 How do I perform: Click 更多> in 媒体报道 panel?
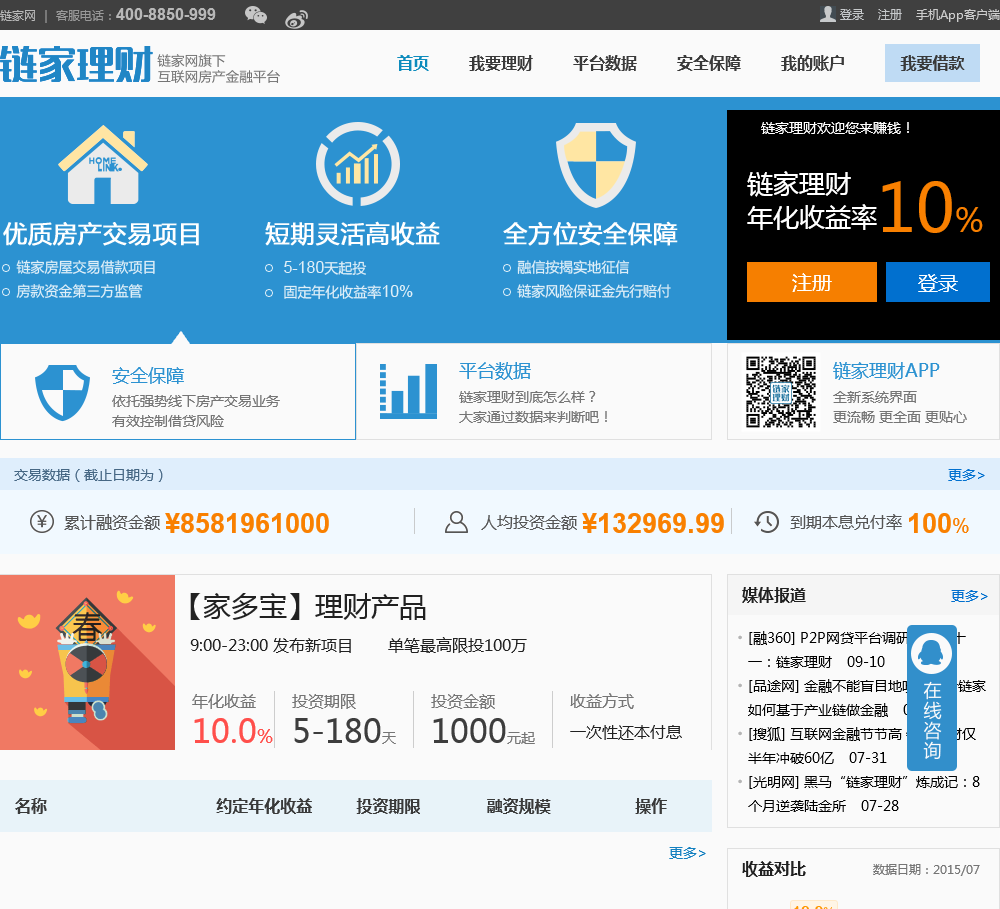pyautogui.click(x=969, y=596)
